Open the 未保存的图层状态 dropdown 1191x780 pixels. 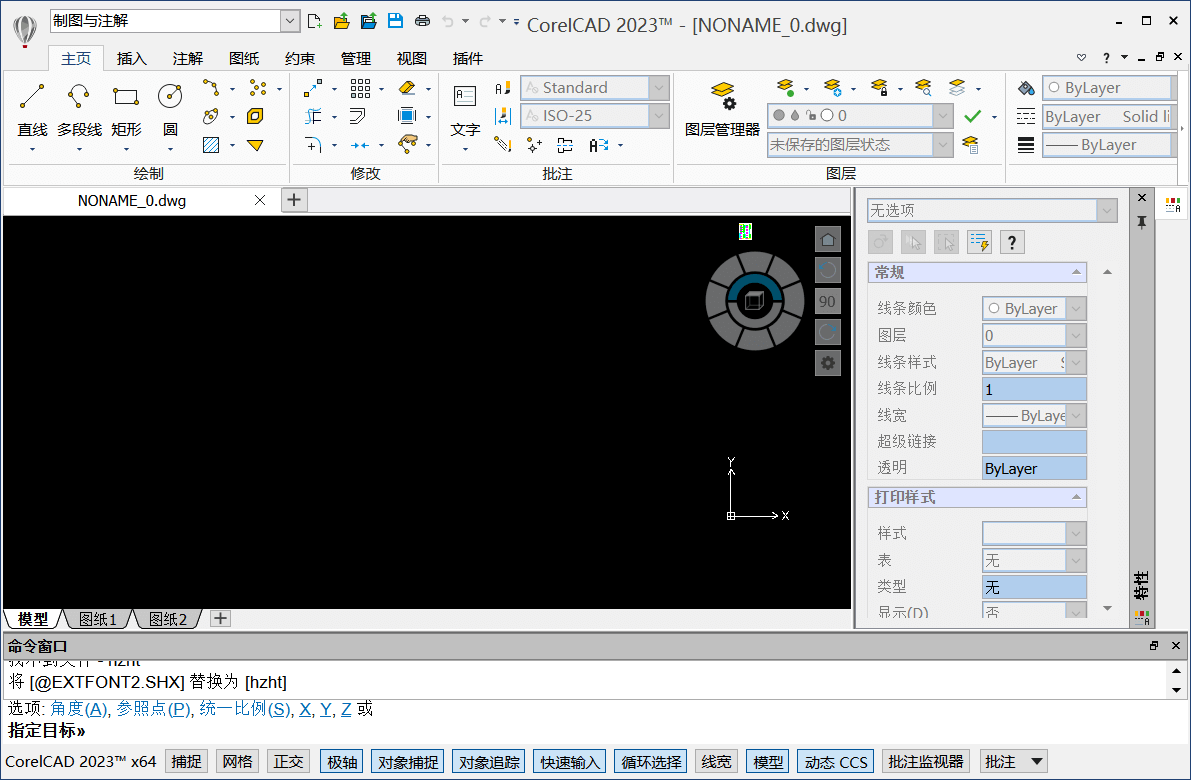943,144
